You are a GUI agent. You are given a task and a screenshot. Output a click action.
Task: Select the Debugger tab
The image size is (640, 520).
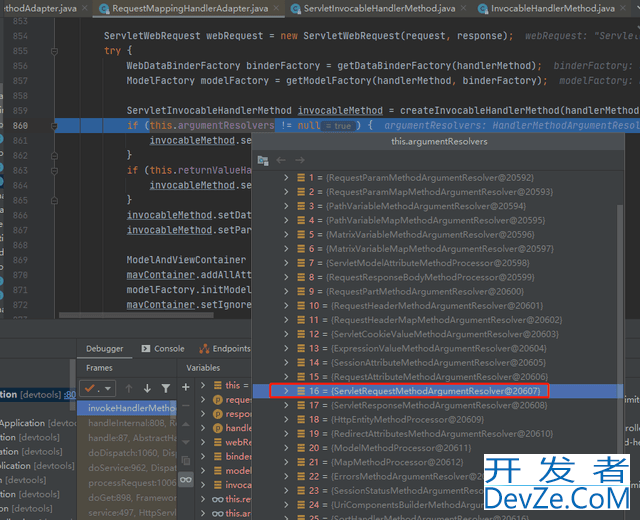(x=104, y=349)
